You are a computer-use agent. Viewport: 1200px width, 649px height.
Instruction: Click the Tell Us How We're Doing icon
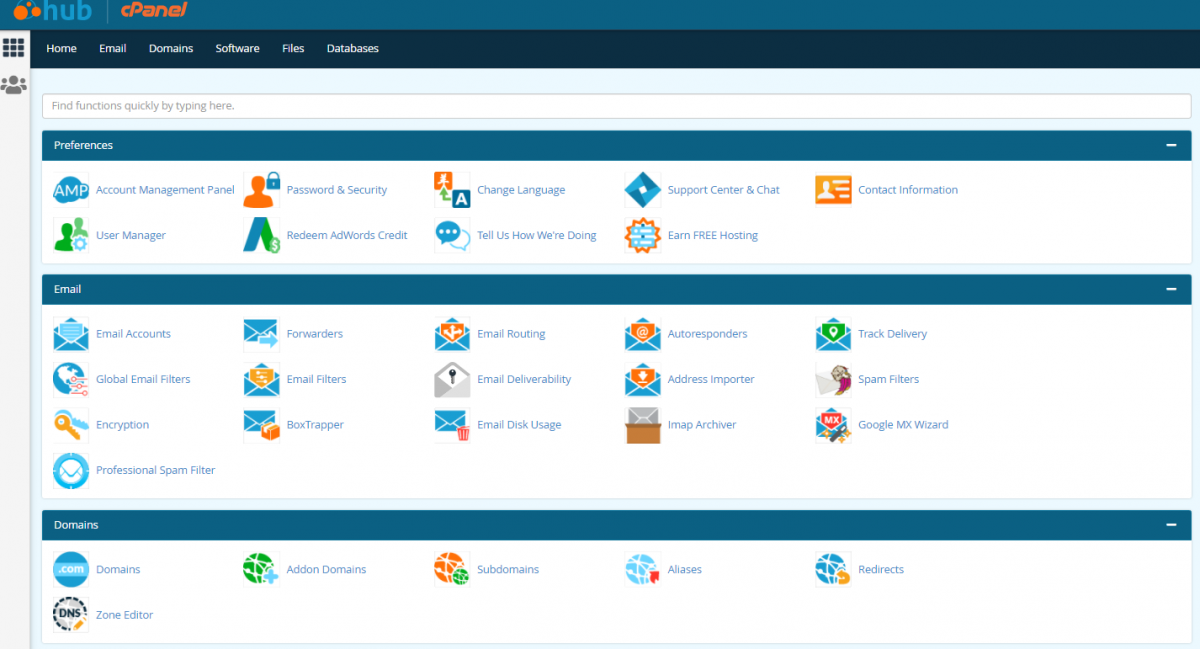tap(452, 235)
